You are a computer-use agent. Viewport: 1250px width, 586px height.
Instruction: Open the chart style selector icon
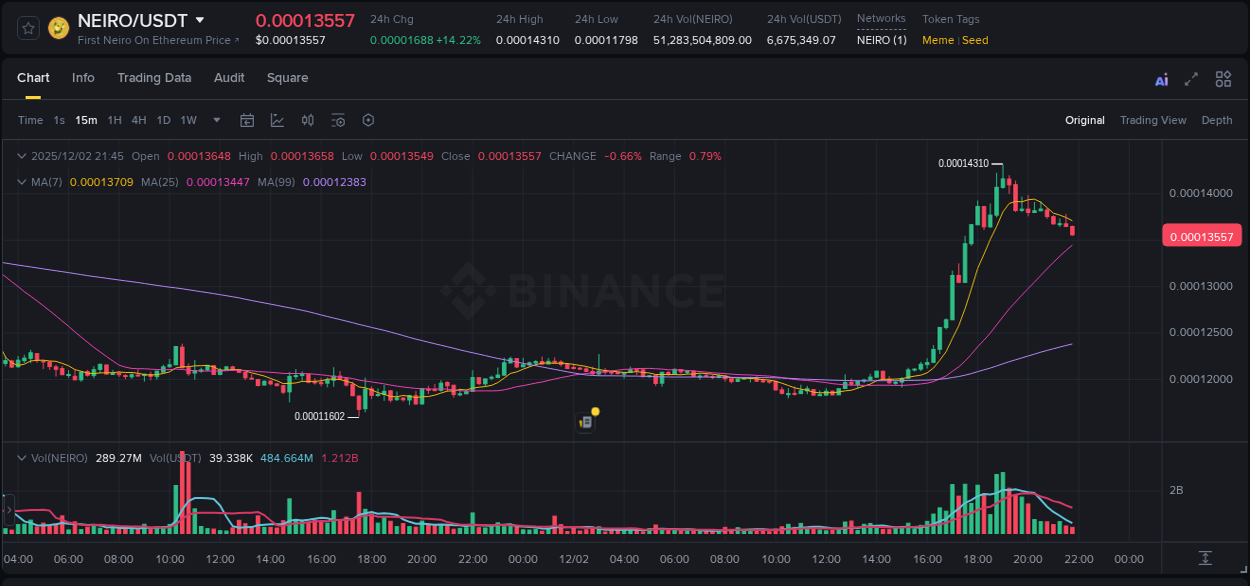[x=277, y=119]
